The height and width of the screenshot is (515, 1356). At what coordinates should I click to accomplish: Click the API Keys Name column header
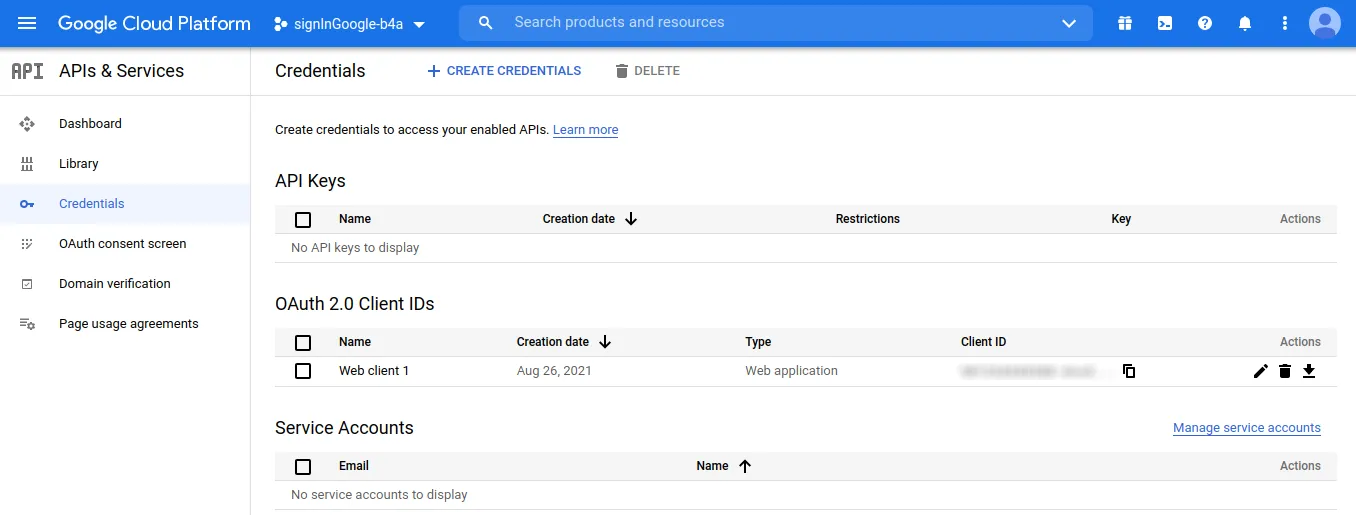point(355,219)
